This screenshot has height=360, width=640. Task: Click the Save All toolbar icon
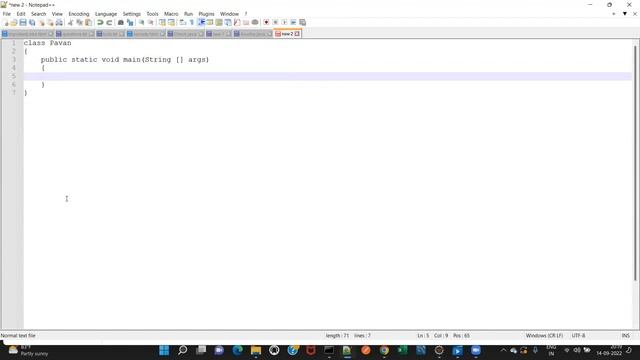point(32,22)
